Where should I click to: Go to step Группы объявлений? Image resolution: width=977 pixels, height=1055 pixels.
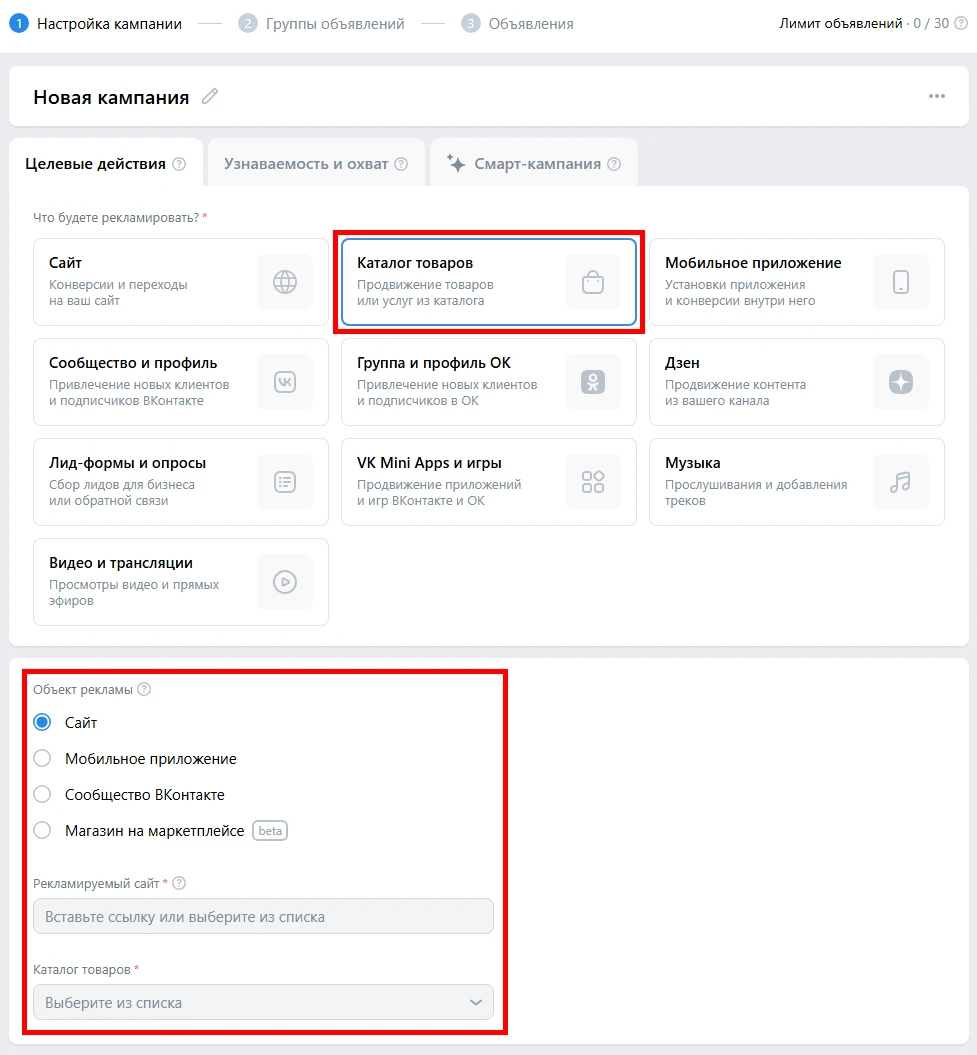(334, 23)
